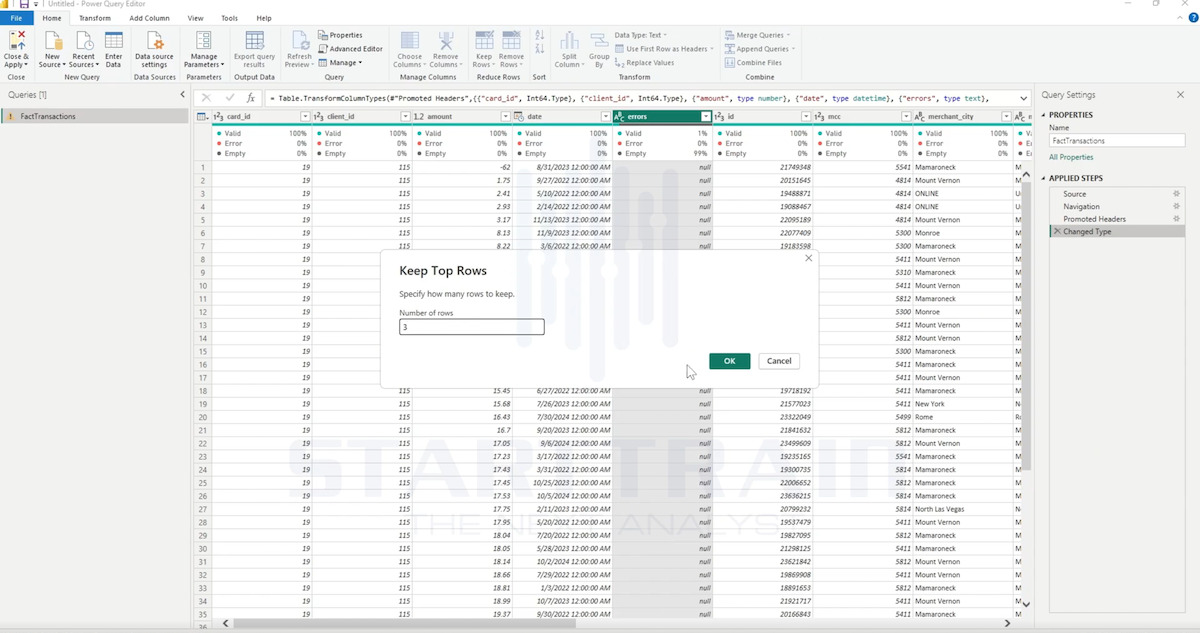Confirm Keep Top Rows with OK
The image size is (1200, 633).
pyautogui.click(x=729, y=361)
